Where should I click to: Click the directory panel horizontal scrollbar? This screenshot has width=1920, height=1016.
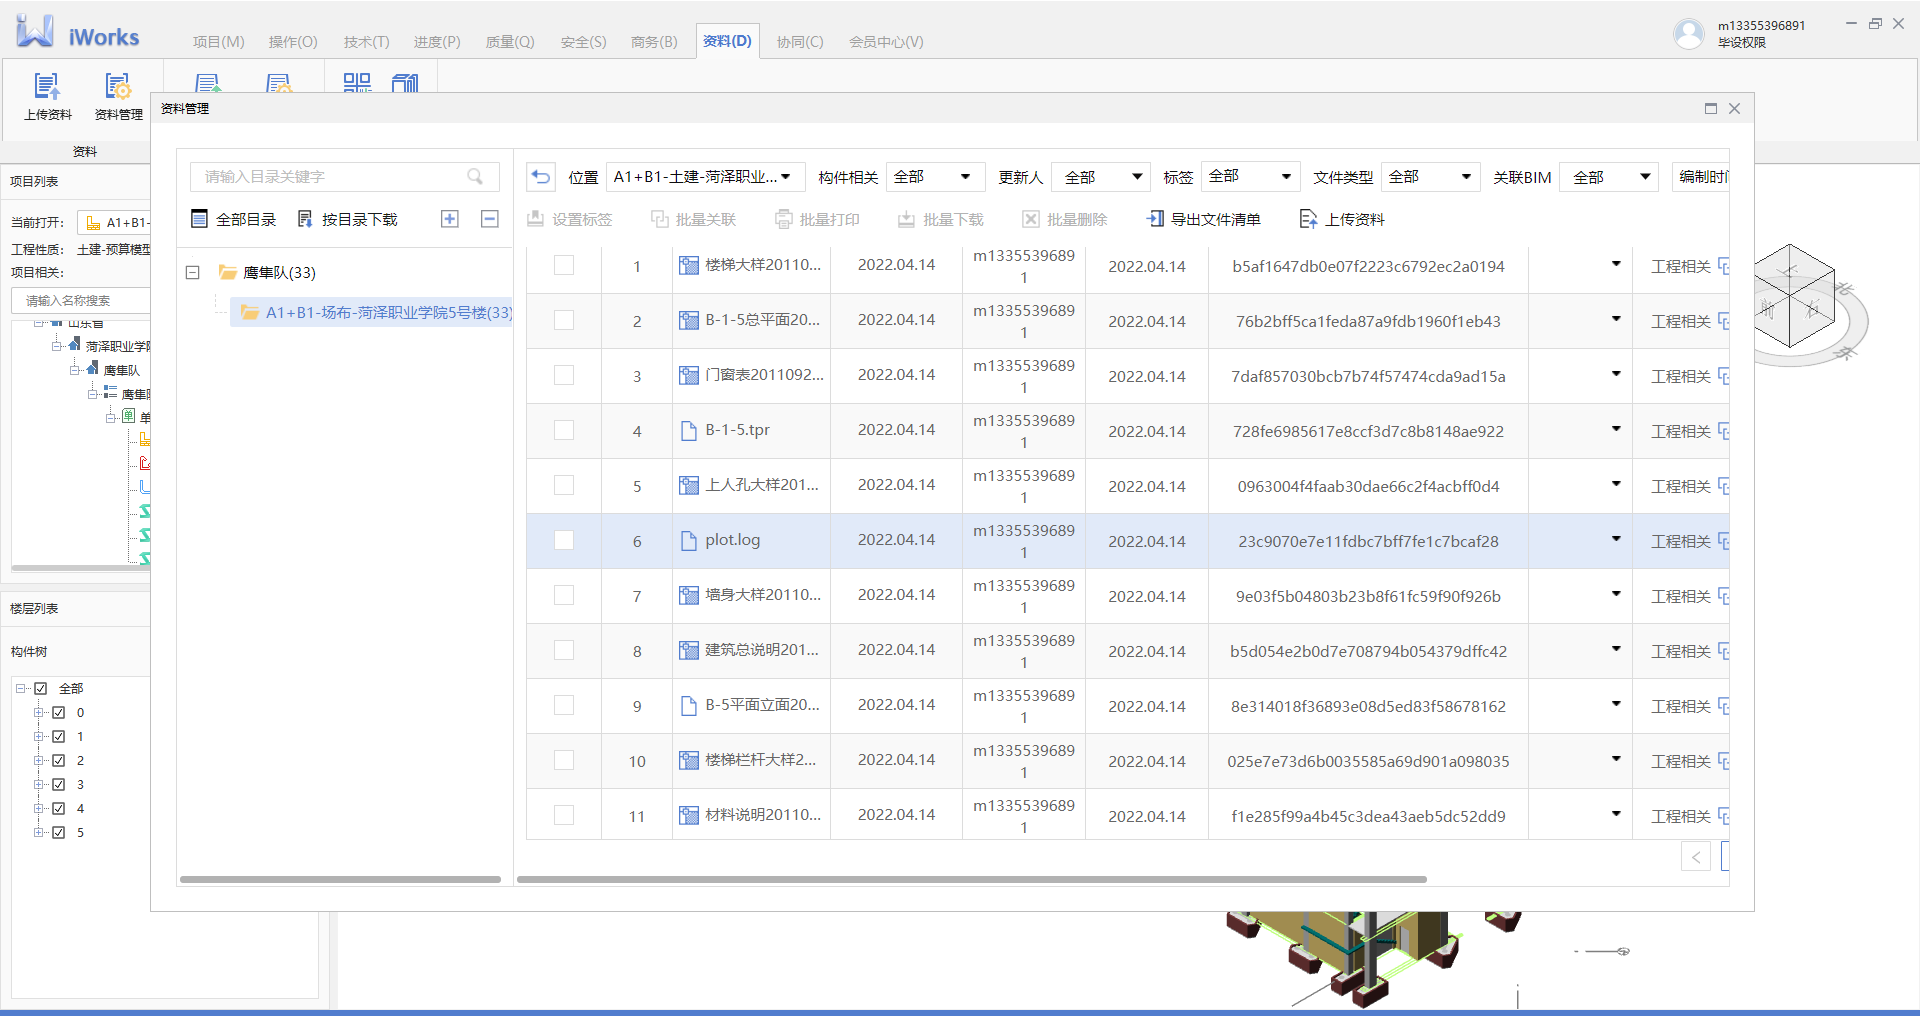point(340,880)
